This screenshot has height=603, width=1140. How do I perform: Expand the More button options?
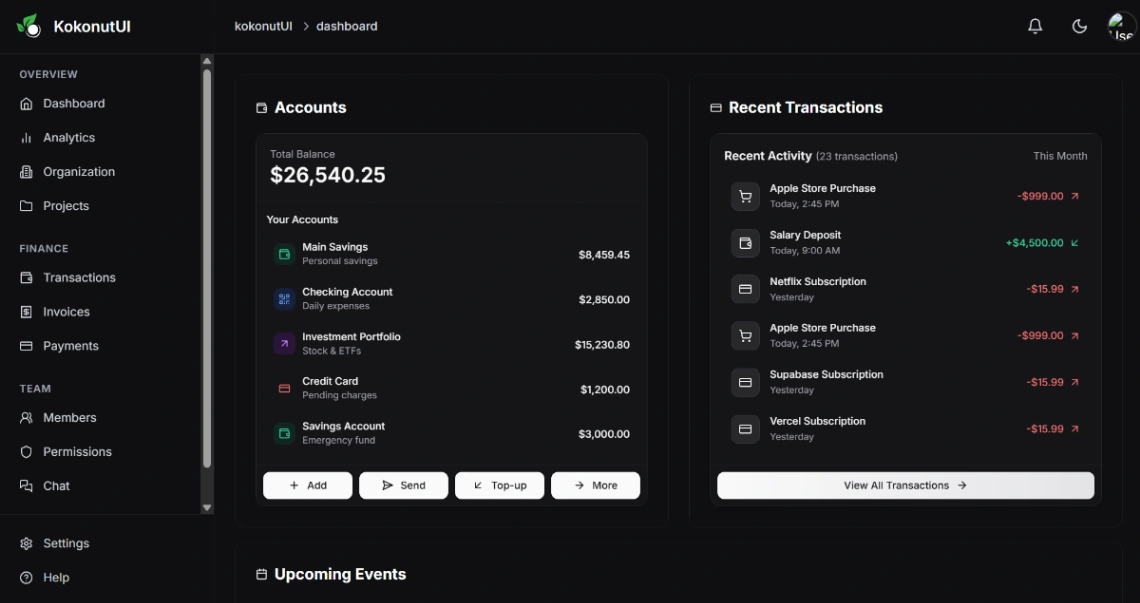(595, 485)
